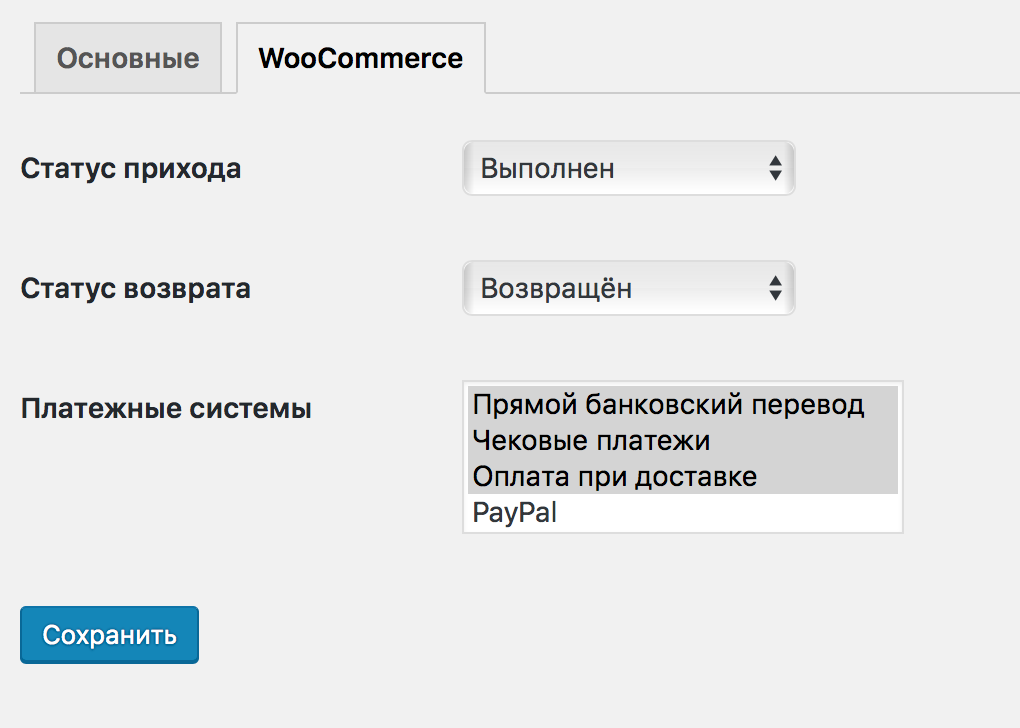Click the Сохранить button

point(109,635)
